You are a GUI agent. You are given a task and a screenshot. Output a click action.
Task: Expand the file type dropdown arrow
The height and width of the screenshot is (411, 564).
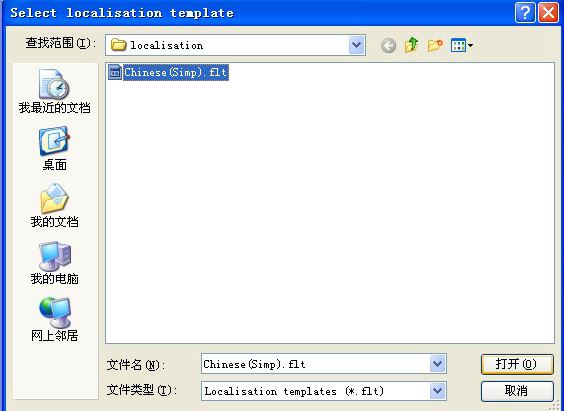(438, 391)
